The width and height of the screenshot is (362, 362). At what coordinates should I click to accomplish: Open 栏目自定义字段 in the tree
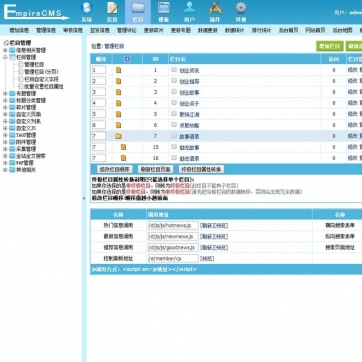point(41,79)
